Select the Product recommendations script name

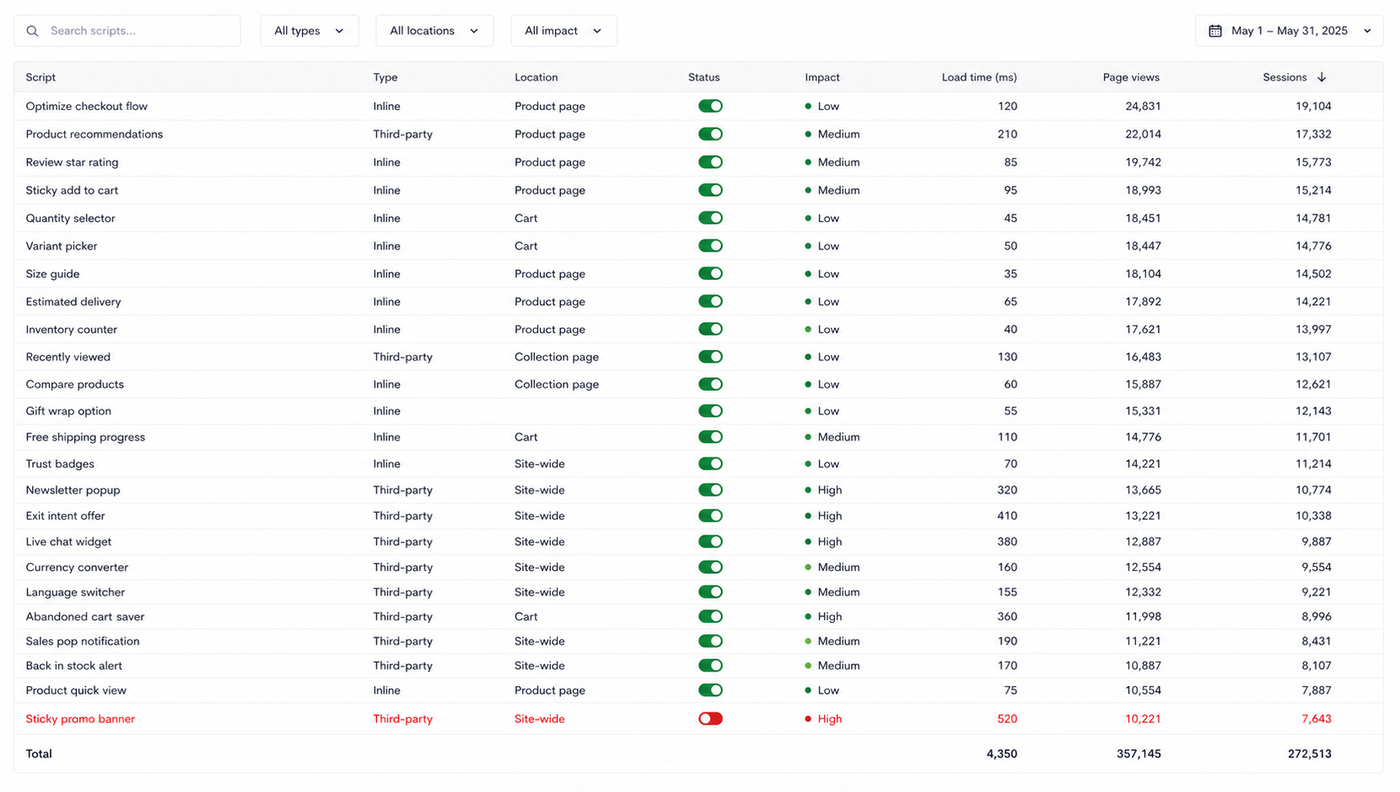click(x=94, y=134)
